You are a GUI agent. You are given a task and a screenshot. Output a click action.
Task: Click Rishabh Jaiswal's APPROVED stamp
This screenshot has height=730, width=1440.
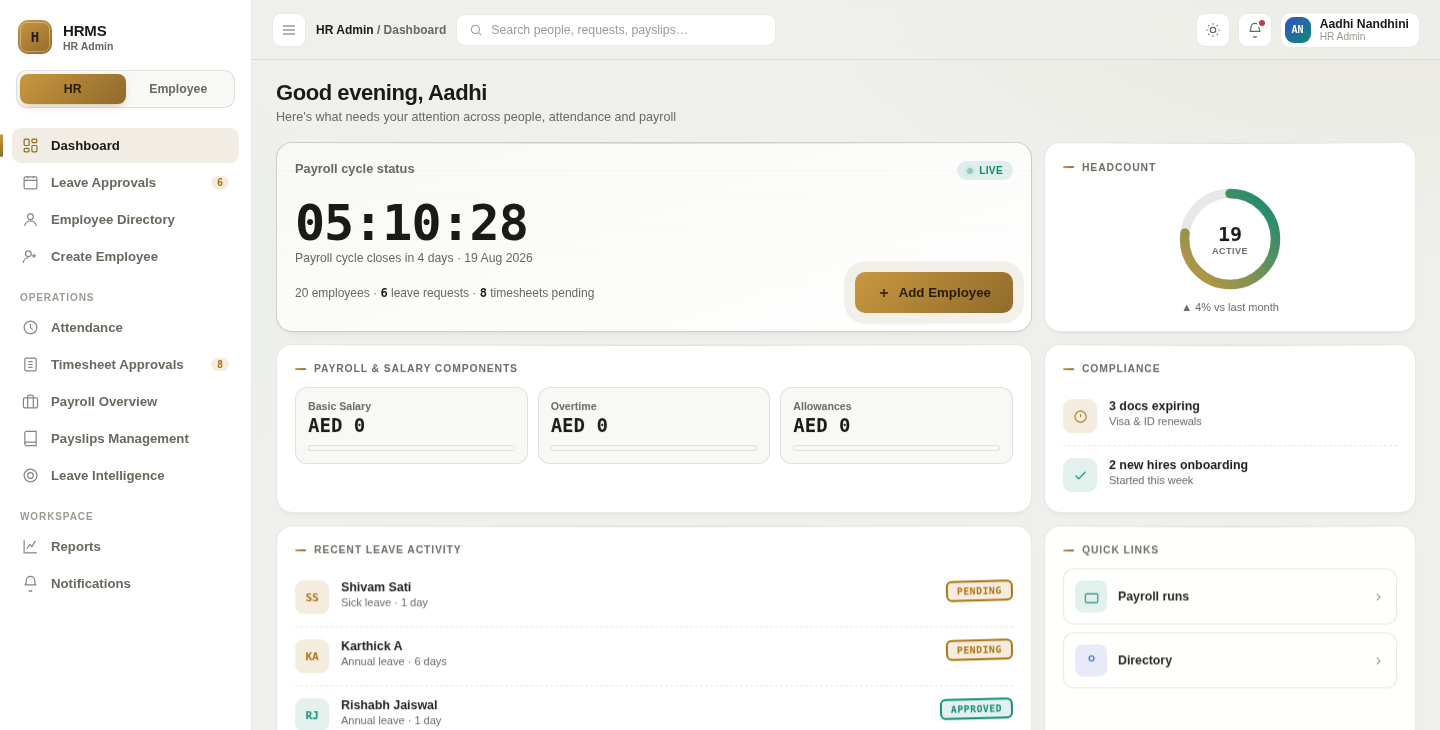coord(976,709)
